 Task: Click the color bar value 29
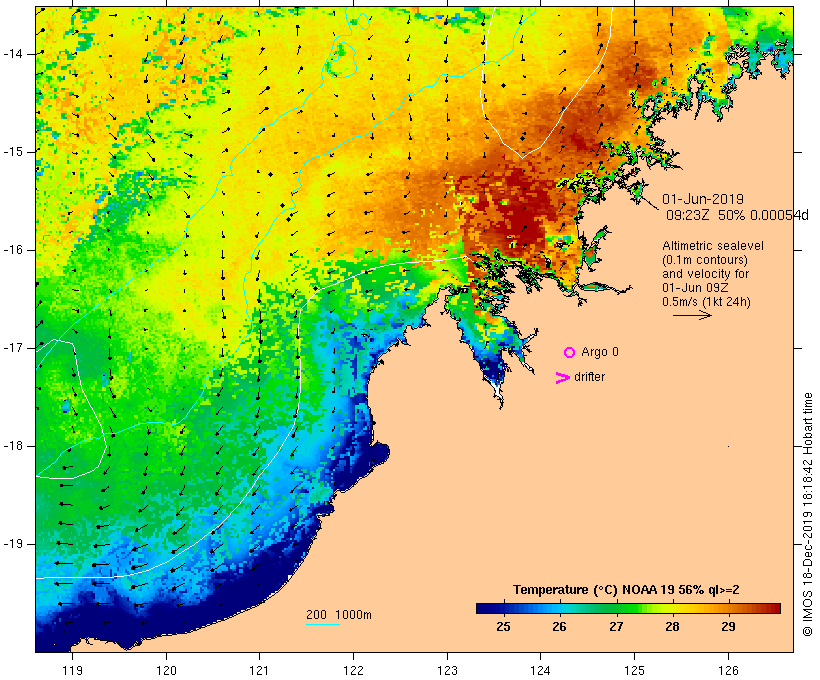[728, 626]
